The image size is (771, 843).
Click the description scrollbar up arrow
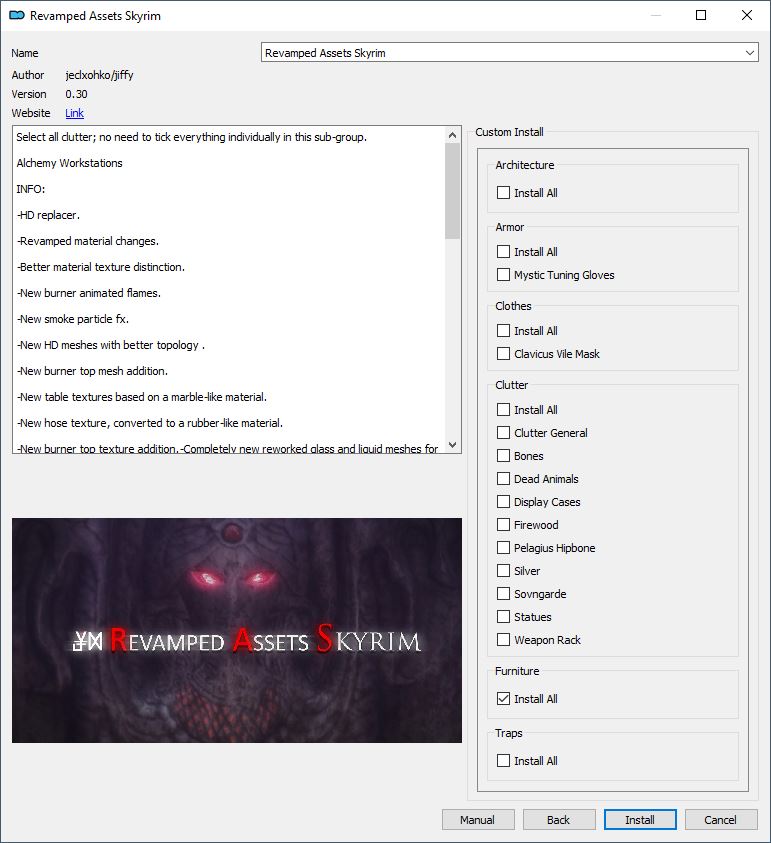(x=453, y=135)
